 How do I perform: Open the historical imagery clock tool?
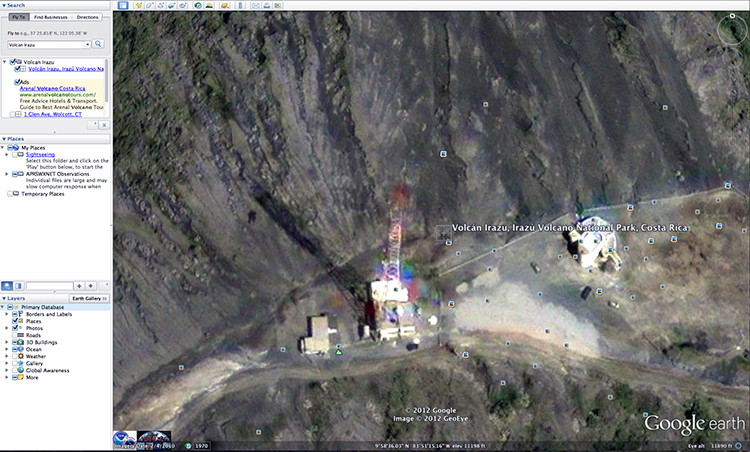[198, 6]
